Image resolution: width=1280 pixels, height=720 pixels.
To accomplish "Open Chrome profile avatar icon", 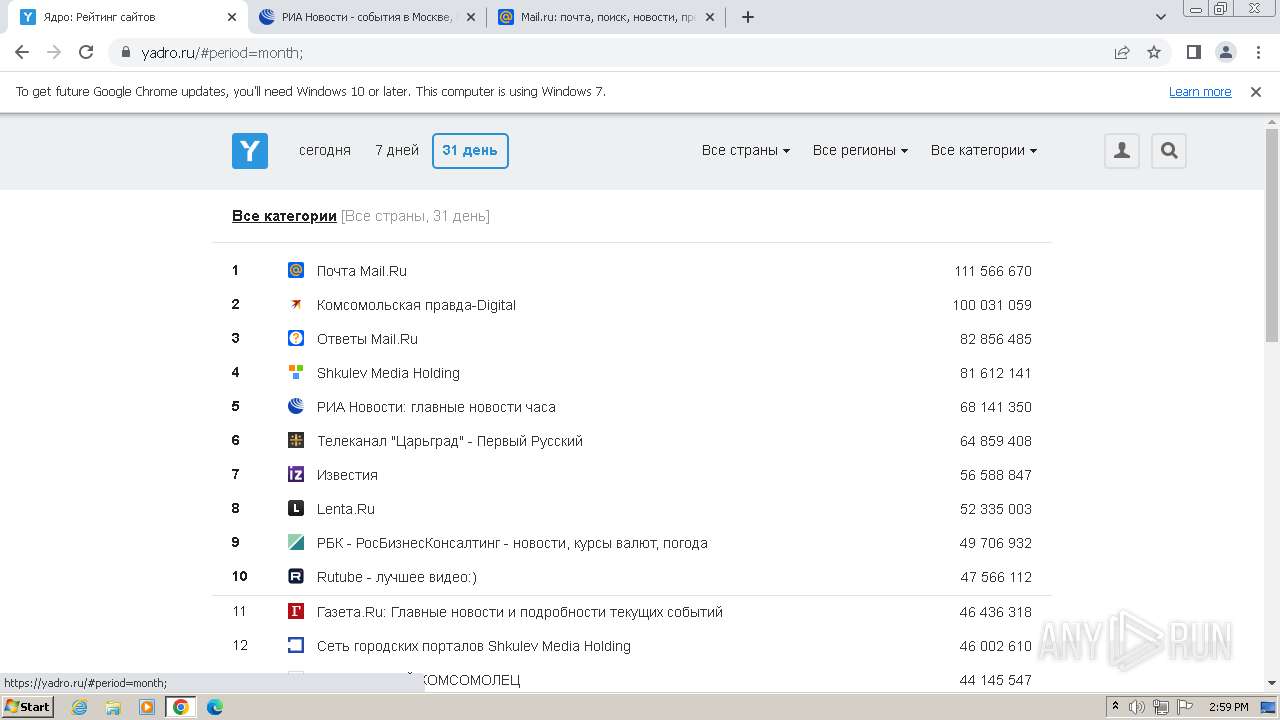I will coord(1225,52).
